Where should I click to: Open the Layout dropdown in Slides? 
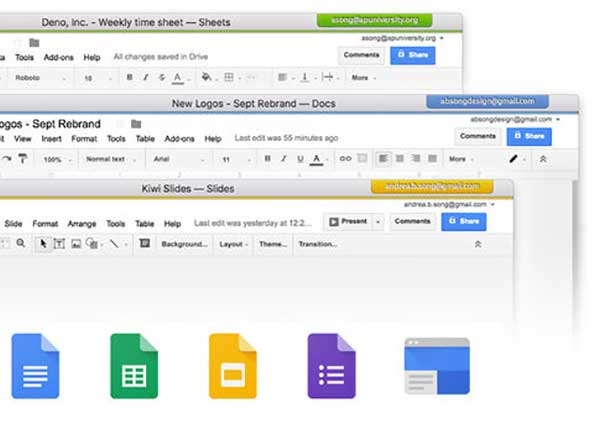(x=233, y=244)
